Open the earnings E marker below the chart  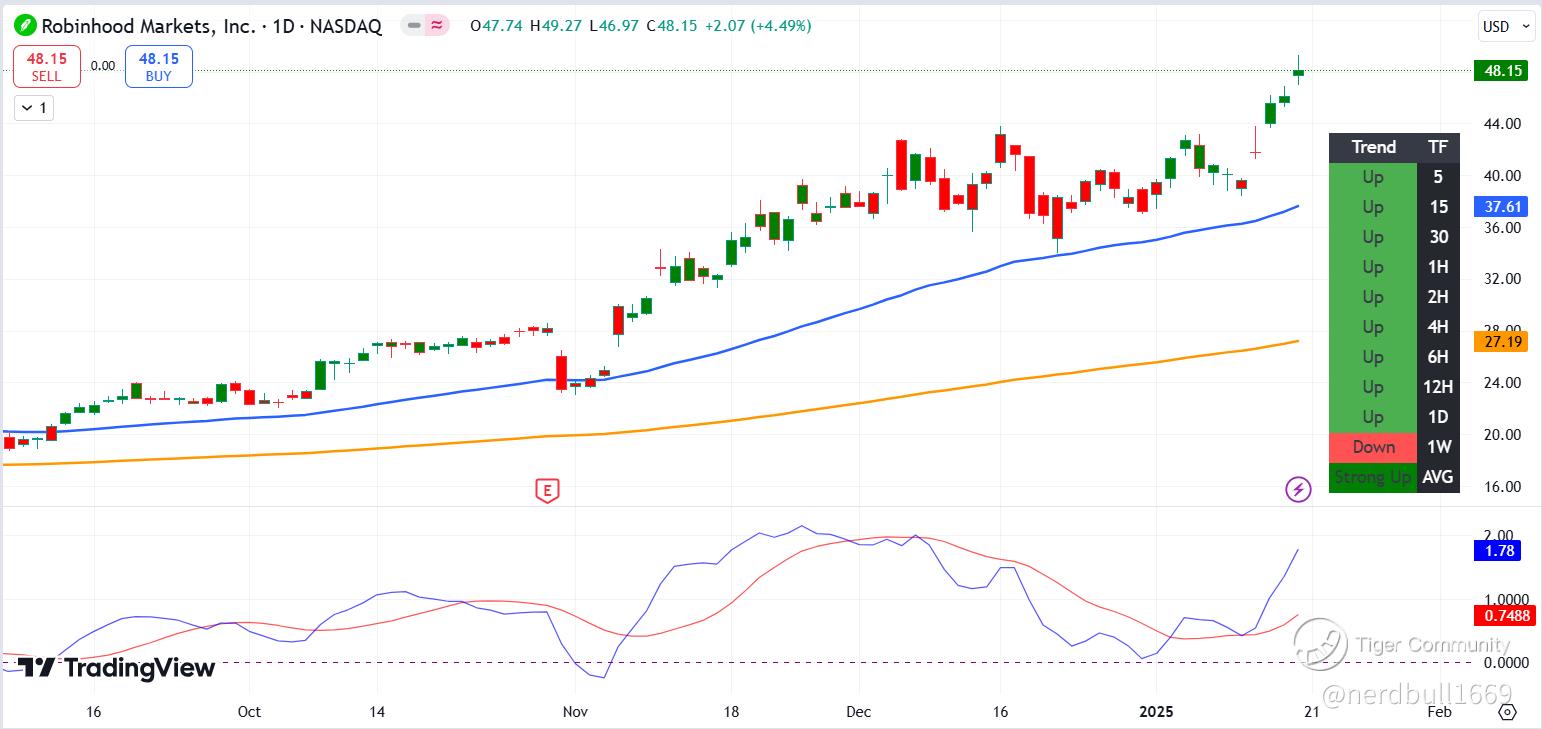coord(546,489)
